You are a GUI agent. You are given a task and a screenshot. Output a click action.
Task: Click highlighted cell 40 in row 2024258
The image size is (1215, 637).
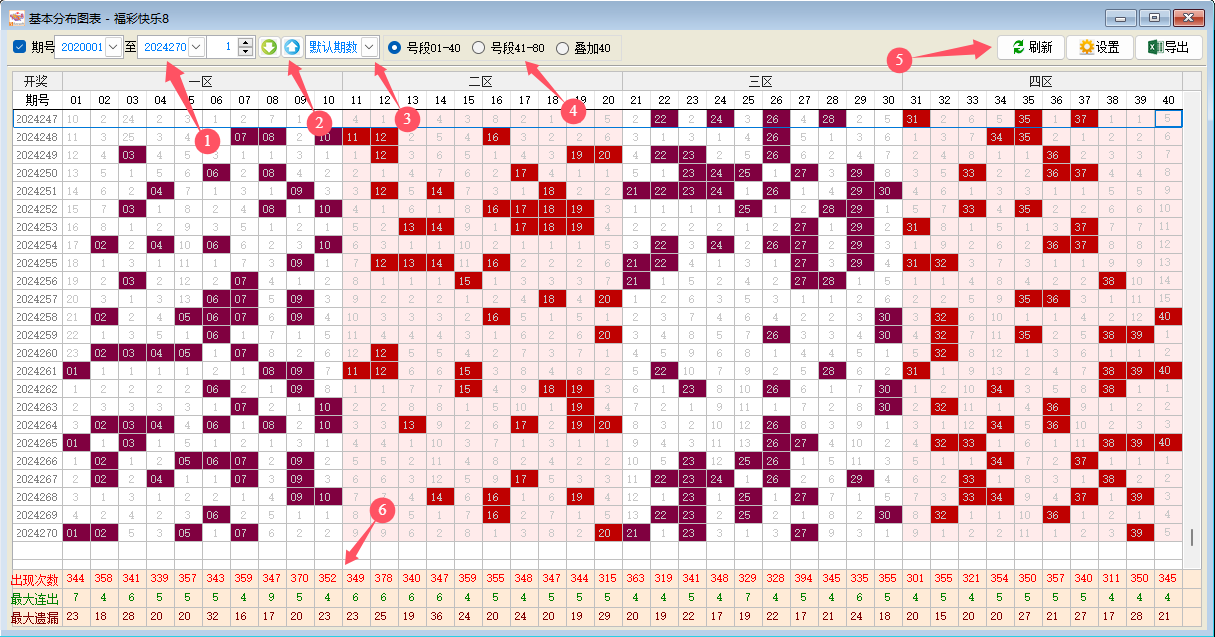click(x=1167, y=316)
